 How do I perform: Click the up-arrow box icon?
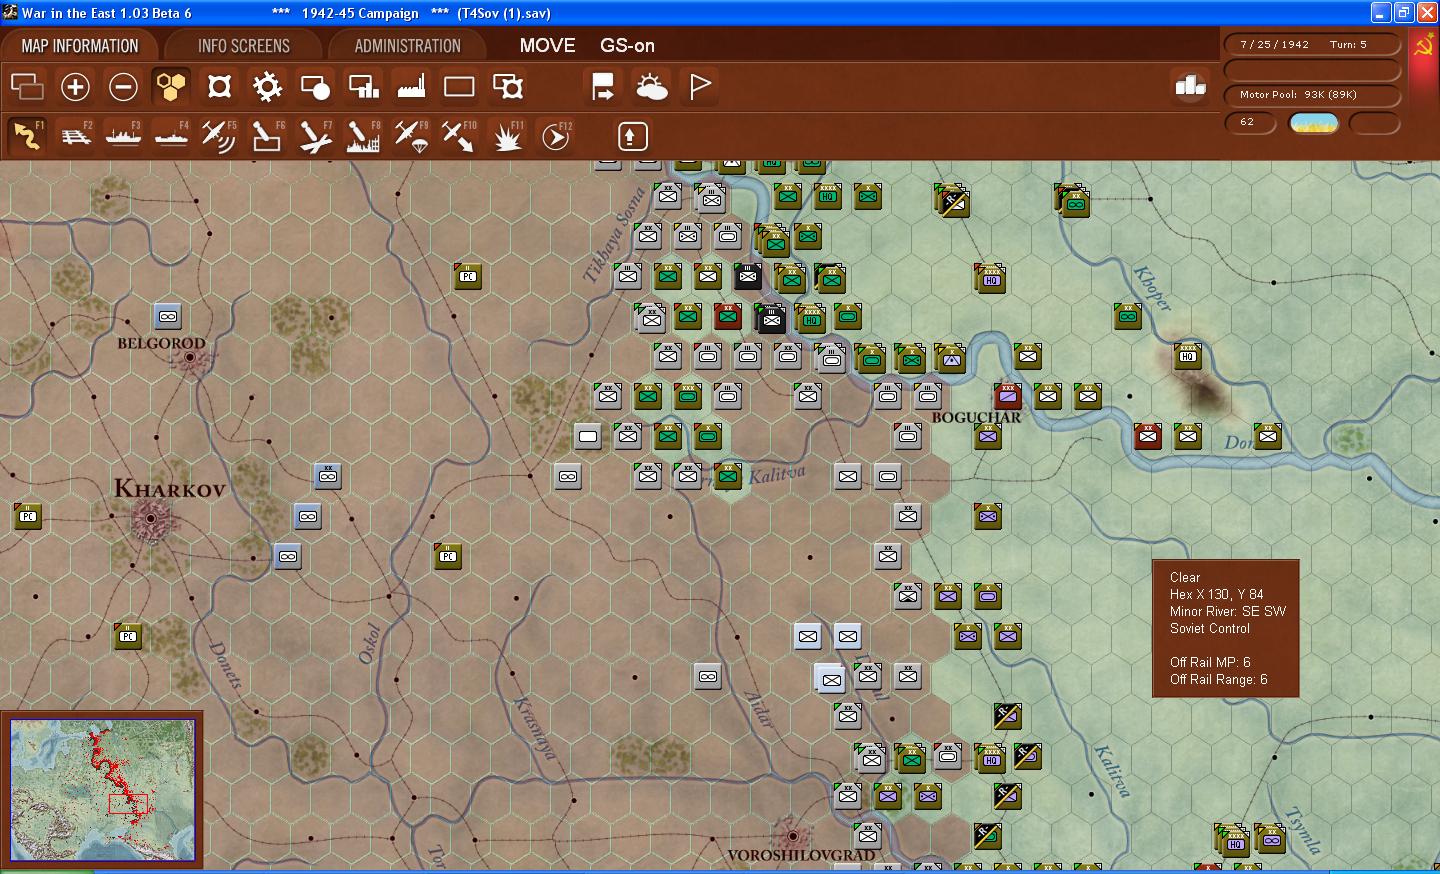(x=632, y=136)
